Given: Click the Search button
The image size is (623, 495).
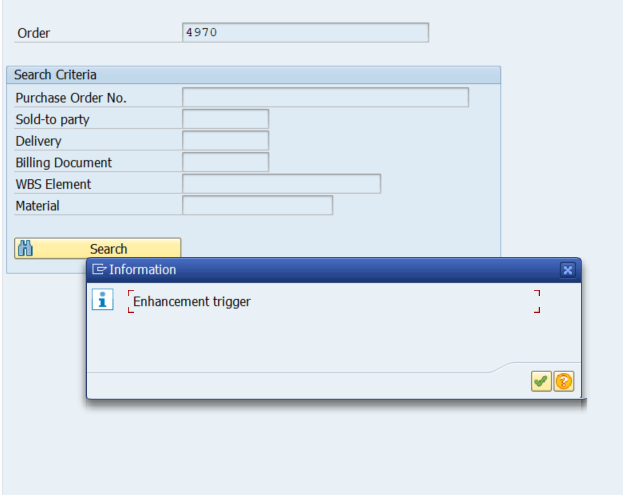Looking at the screenshot, I should (98, 249).
